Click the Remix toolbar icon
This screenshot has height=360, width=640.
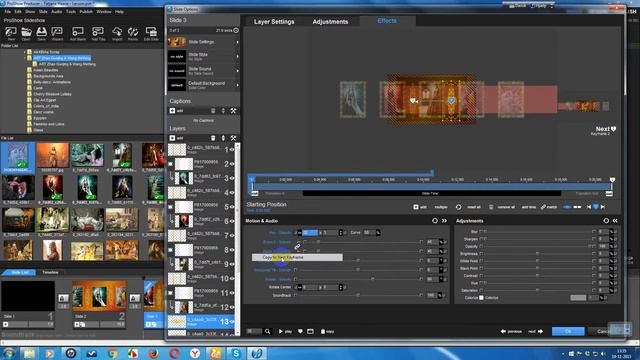click(133, 32)
